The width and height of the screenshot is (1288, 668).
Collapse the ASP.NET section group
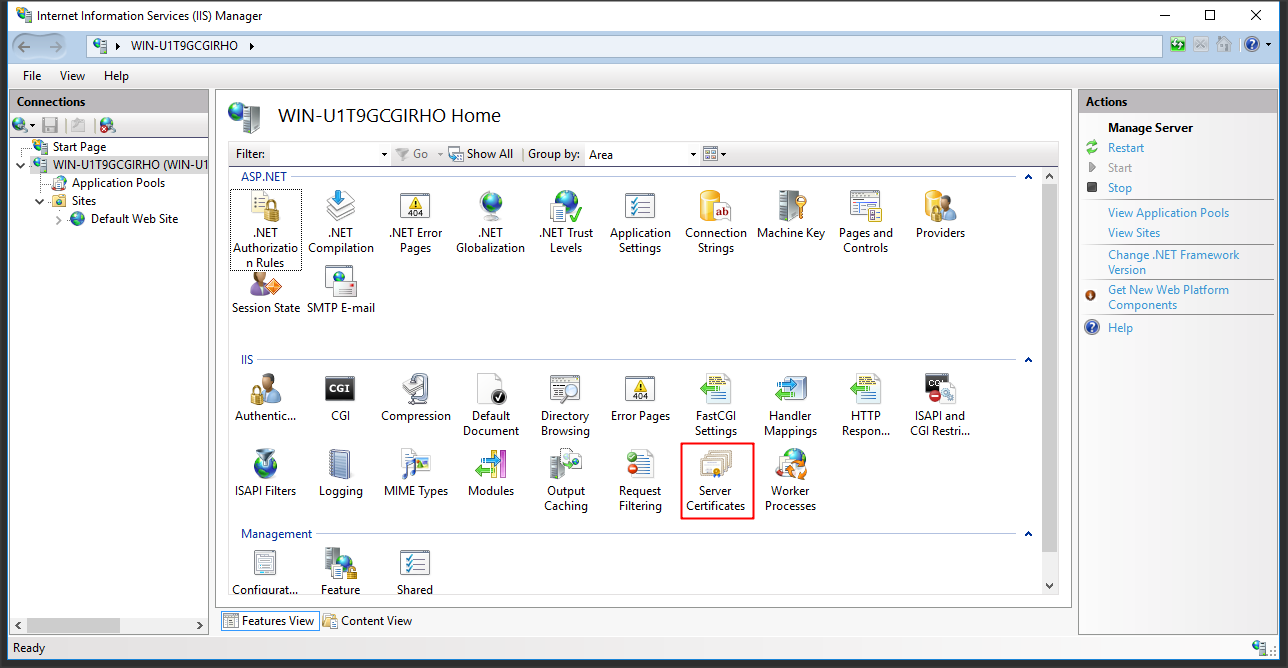click(x=1028, y=177)
